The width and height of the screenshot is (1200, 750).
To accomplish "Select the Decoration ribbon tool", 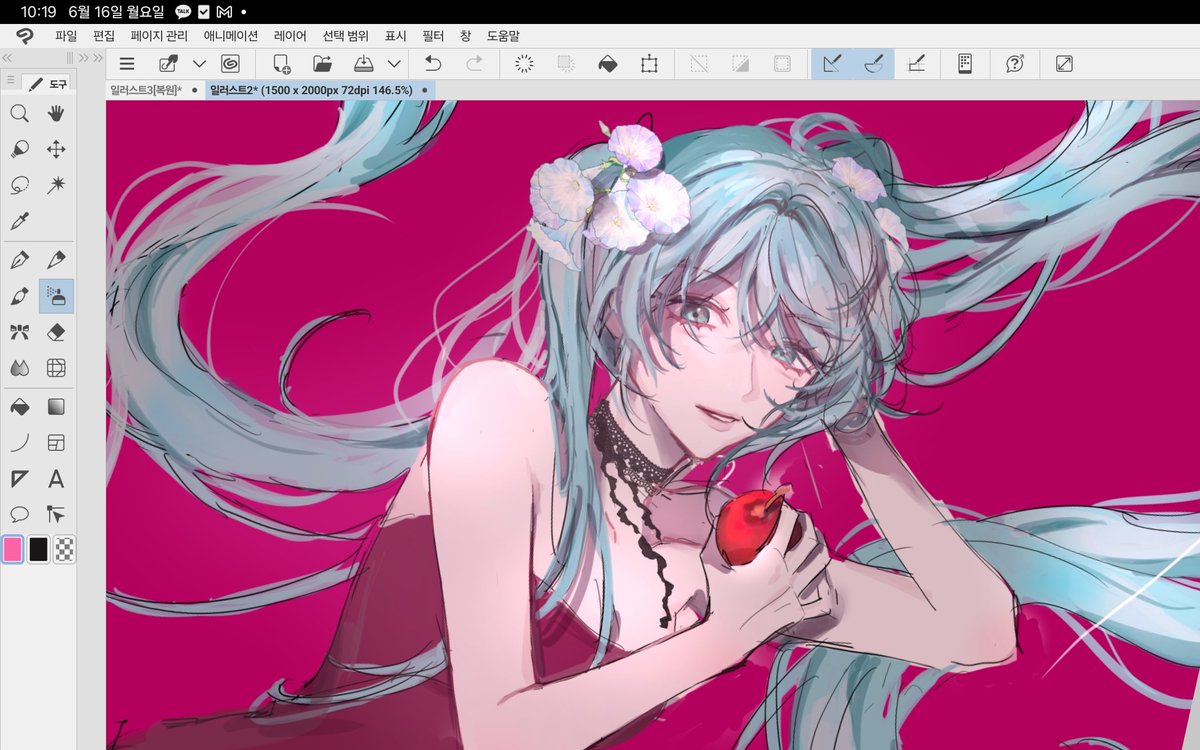I will click(19, 332).
